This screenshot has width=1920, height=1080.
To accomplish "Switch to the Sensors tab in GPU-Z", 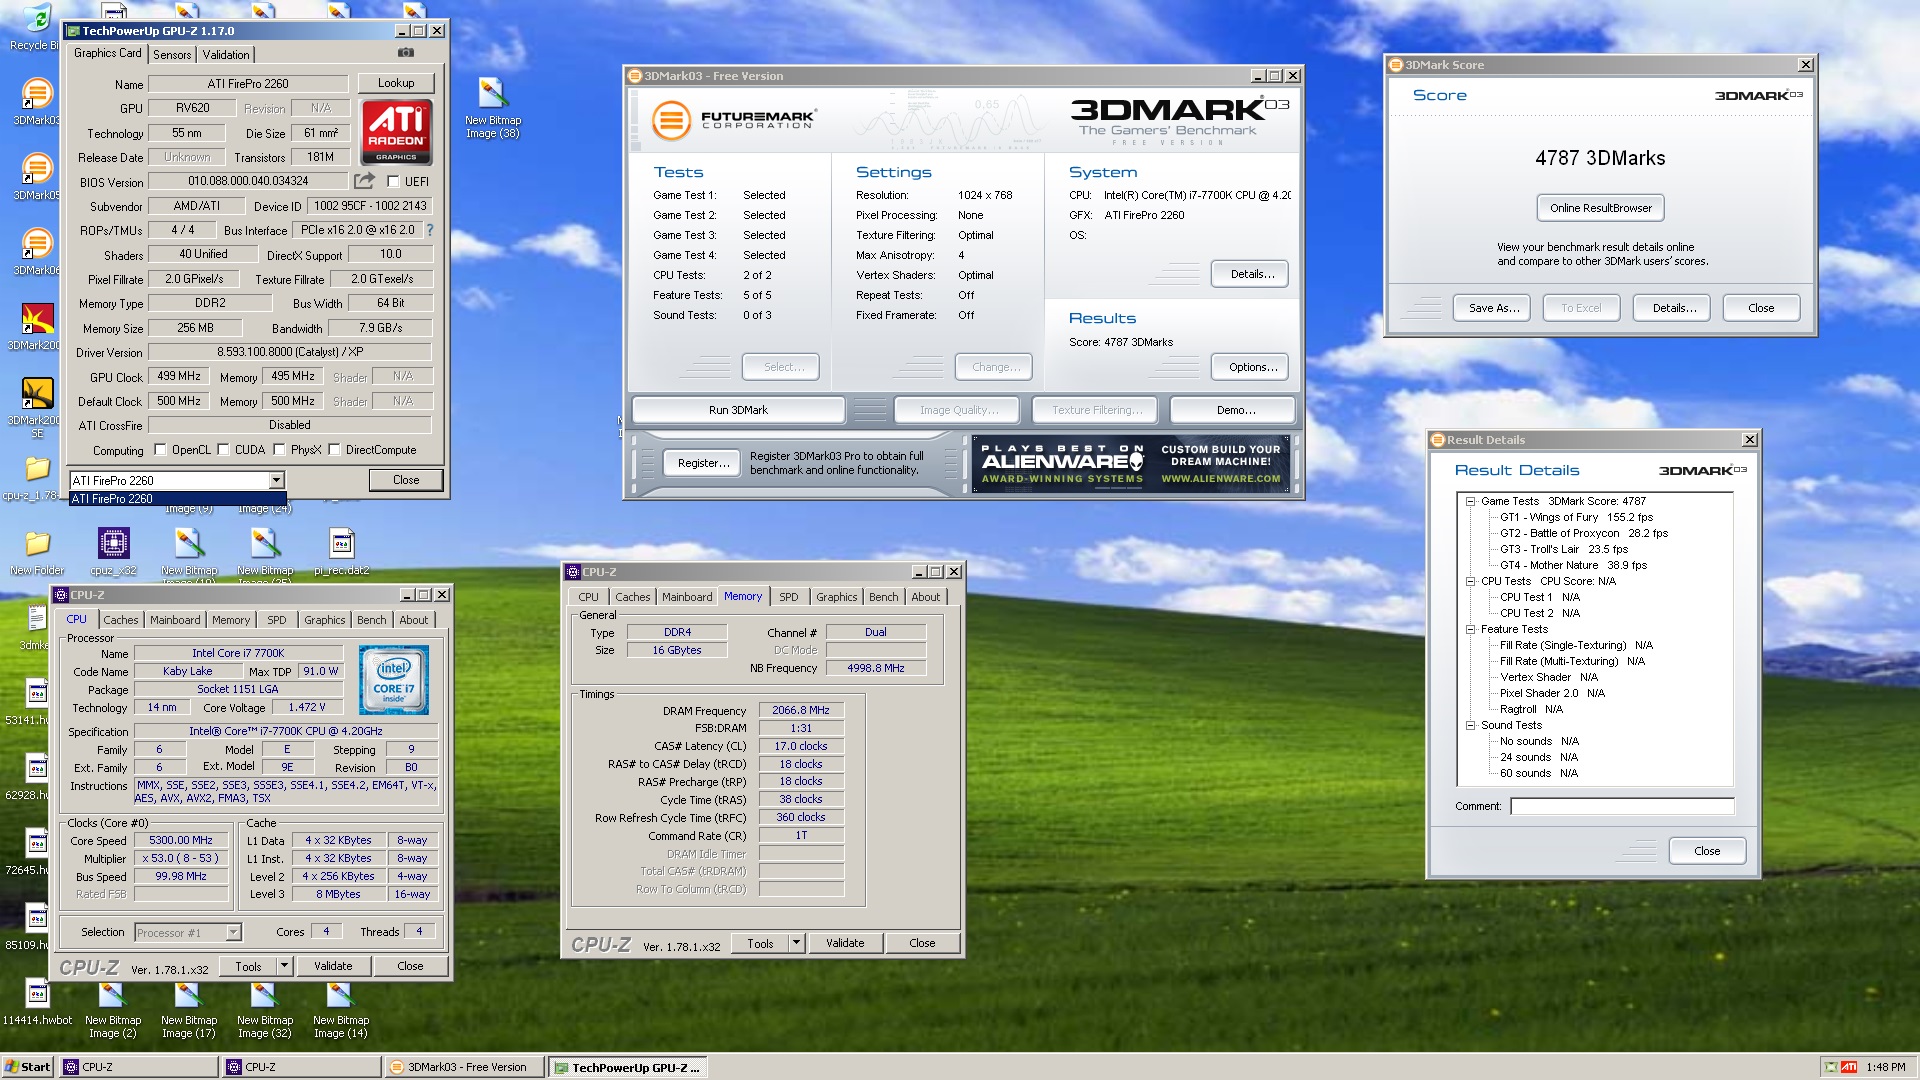I will coord(172,55).
